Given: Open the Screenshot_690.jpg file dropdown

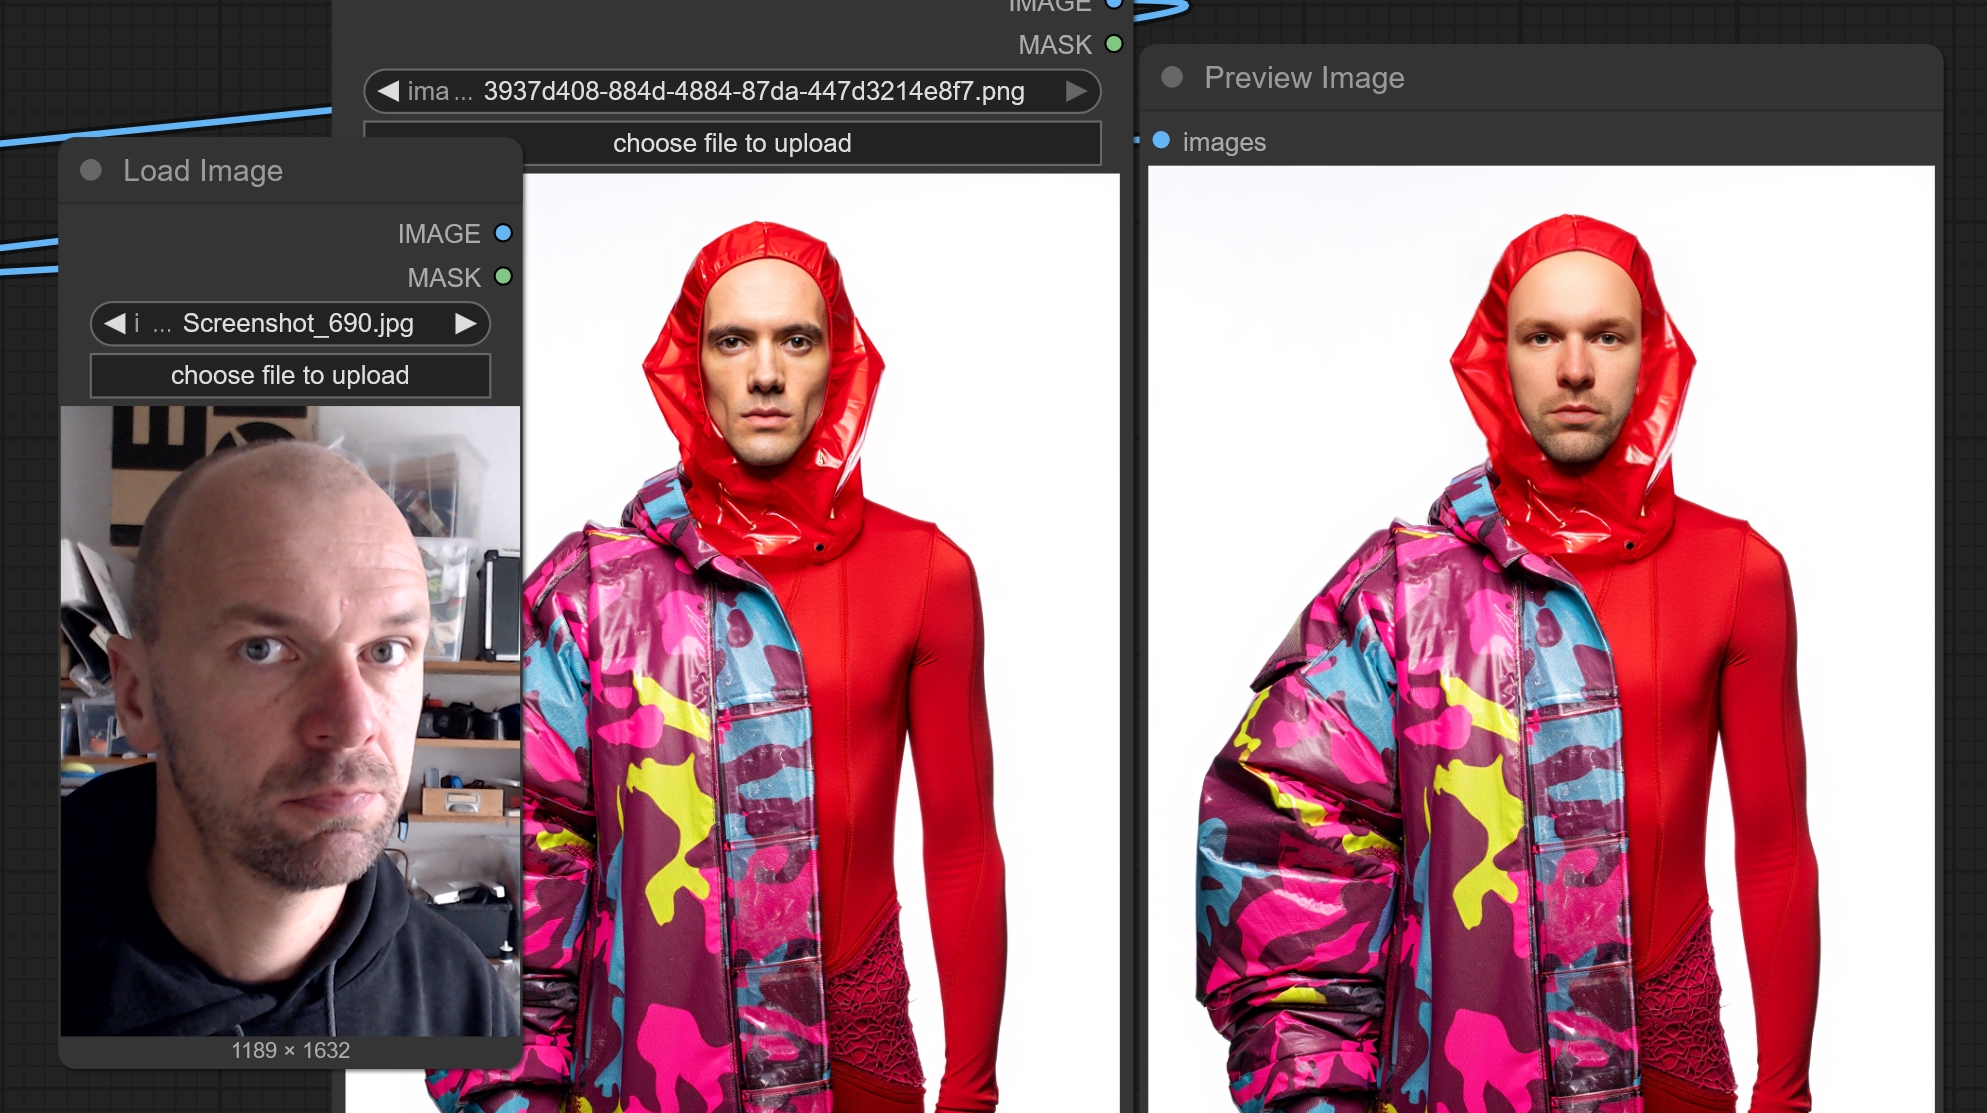Looking at the screenshot, I should click(297, 323).
